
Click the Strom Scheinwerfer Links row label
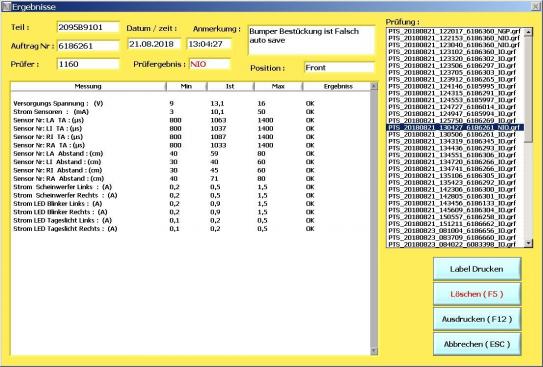[x=63, y=187]
